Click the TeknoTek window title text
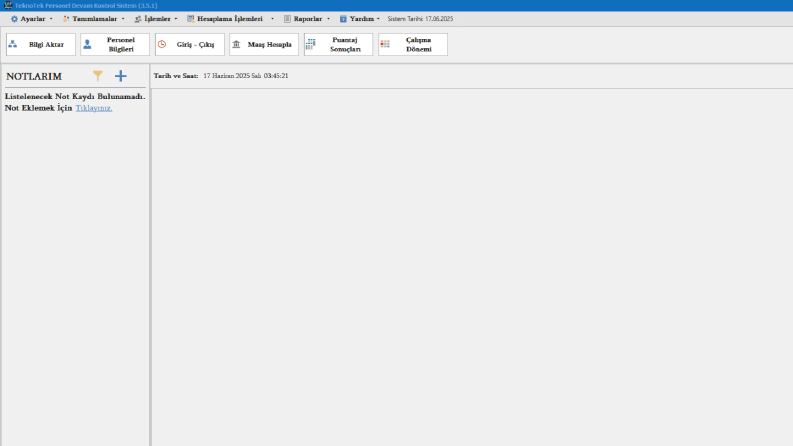This screenshot has height=446, width=793. pyautogui.click(x=86, y=6)
